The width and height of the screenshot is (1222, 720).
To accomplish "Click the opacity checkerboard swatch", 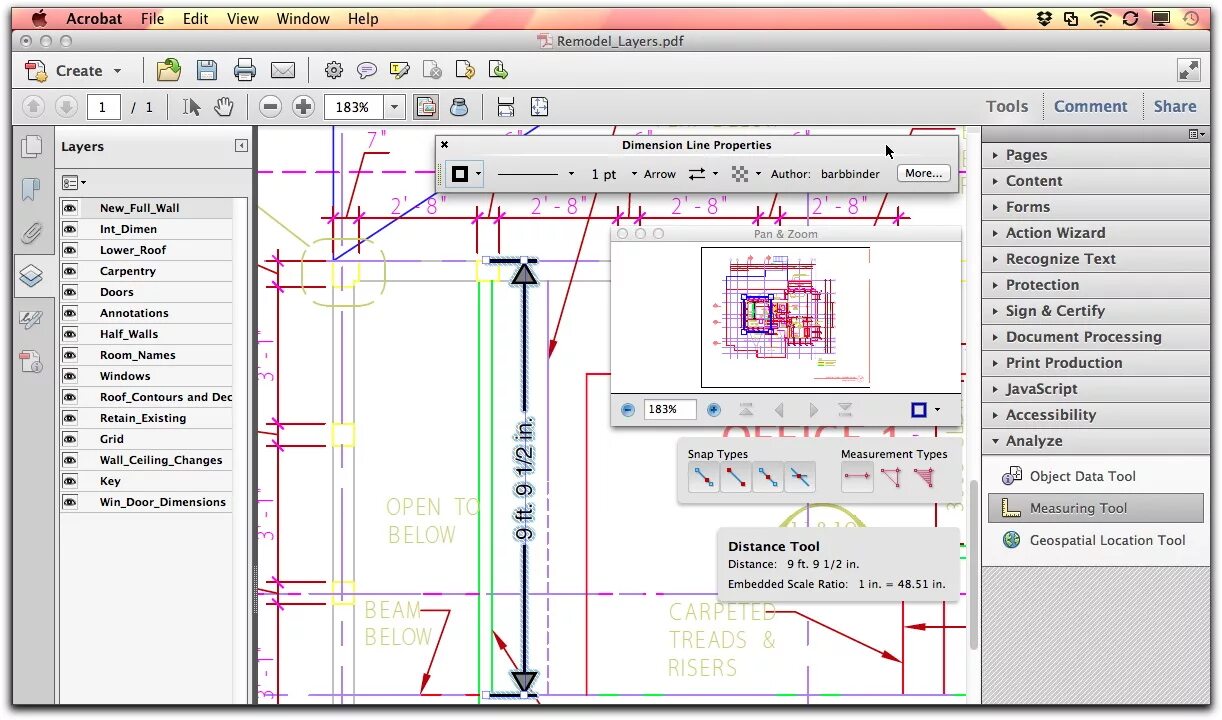I will point(740,174).
